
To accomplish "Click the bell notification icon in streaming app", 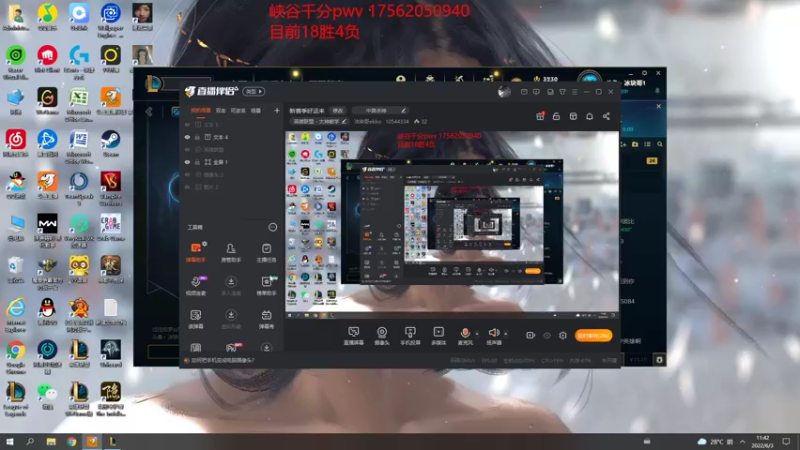I will tap(589, 116).
